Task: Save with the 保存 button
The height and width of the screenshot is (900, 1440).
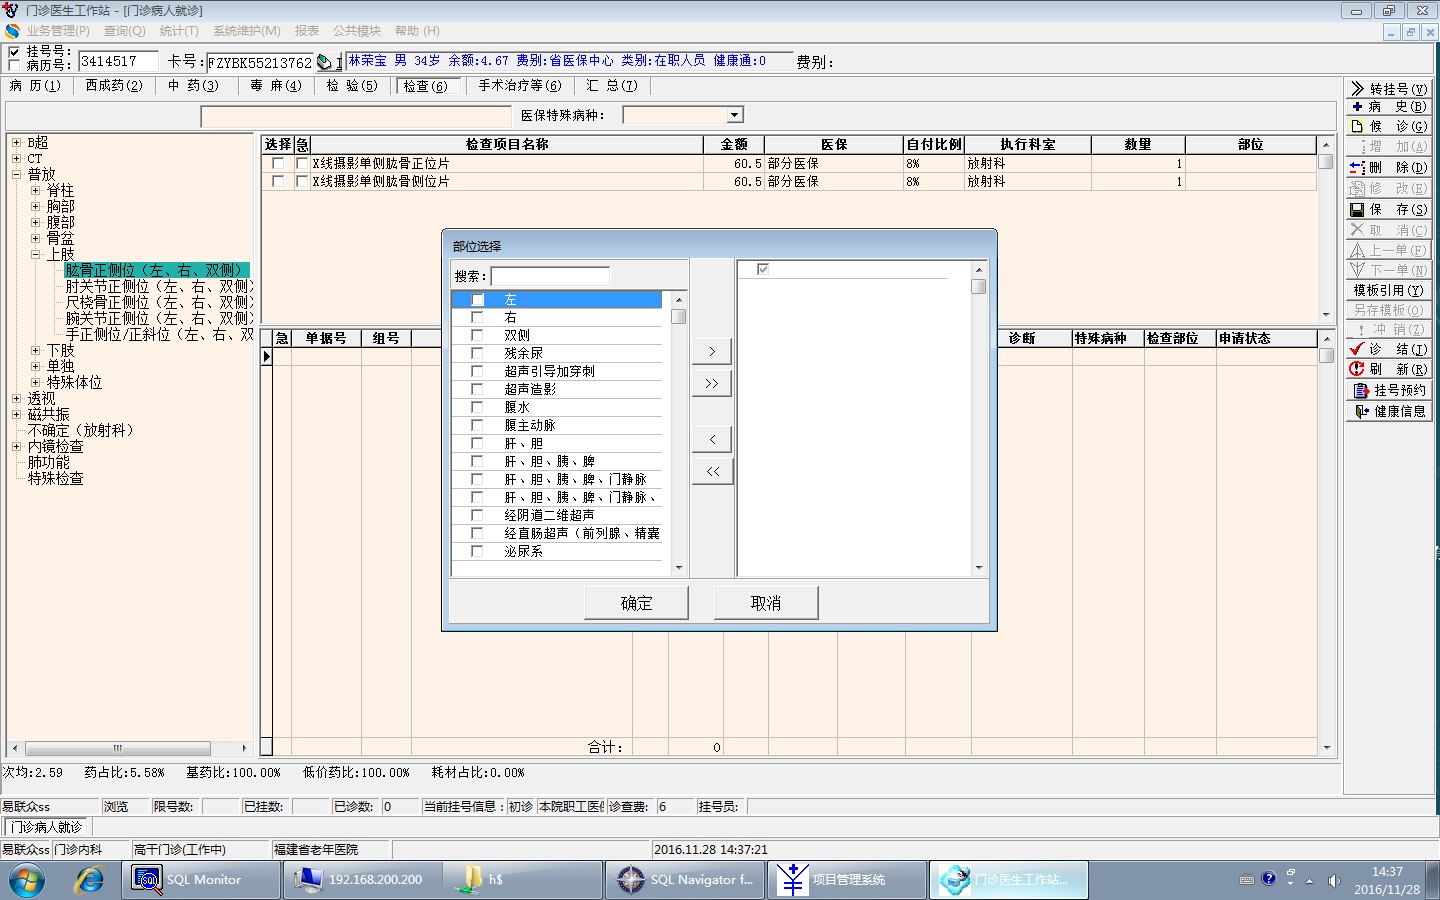Action: tap(1389, 209)
